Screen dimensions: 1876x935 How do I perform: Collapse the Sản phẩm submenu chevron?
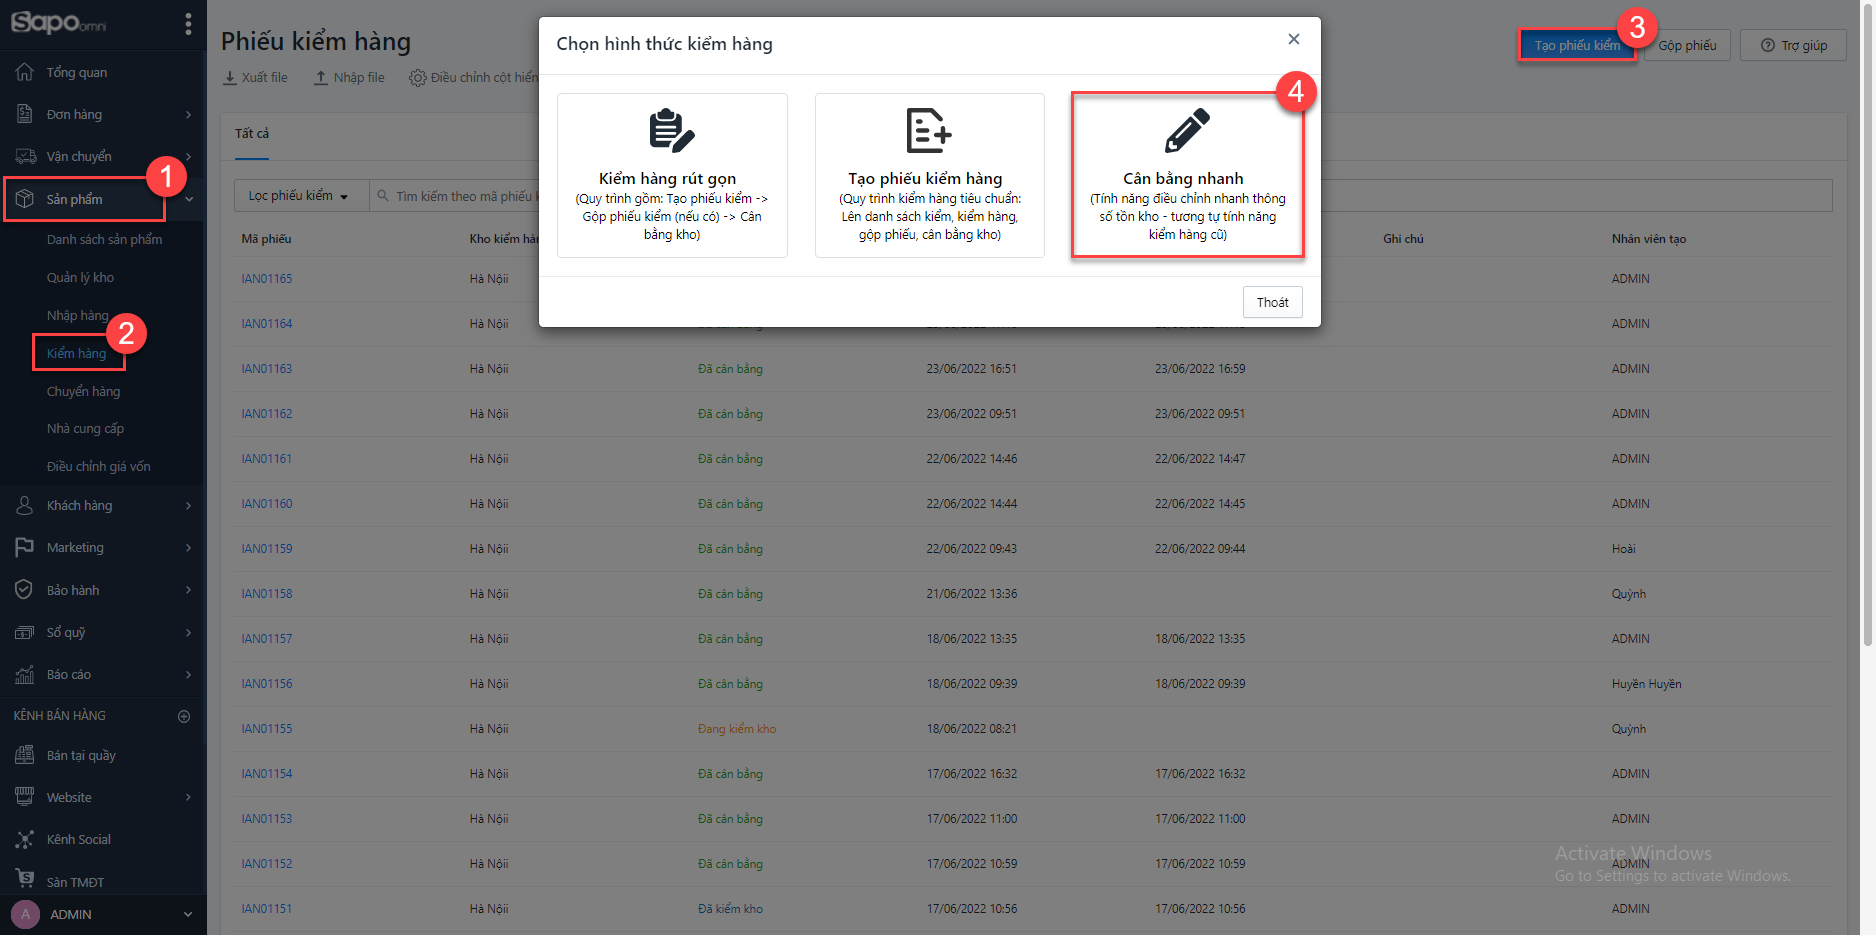coord(189,200)
